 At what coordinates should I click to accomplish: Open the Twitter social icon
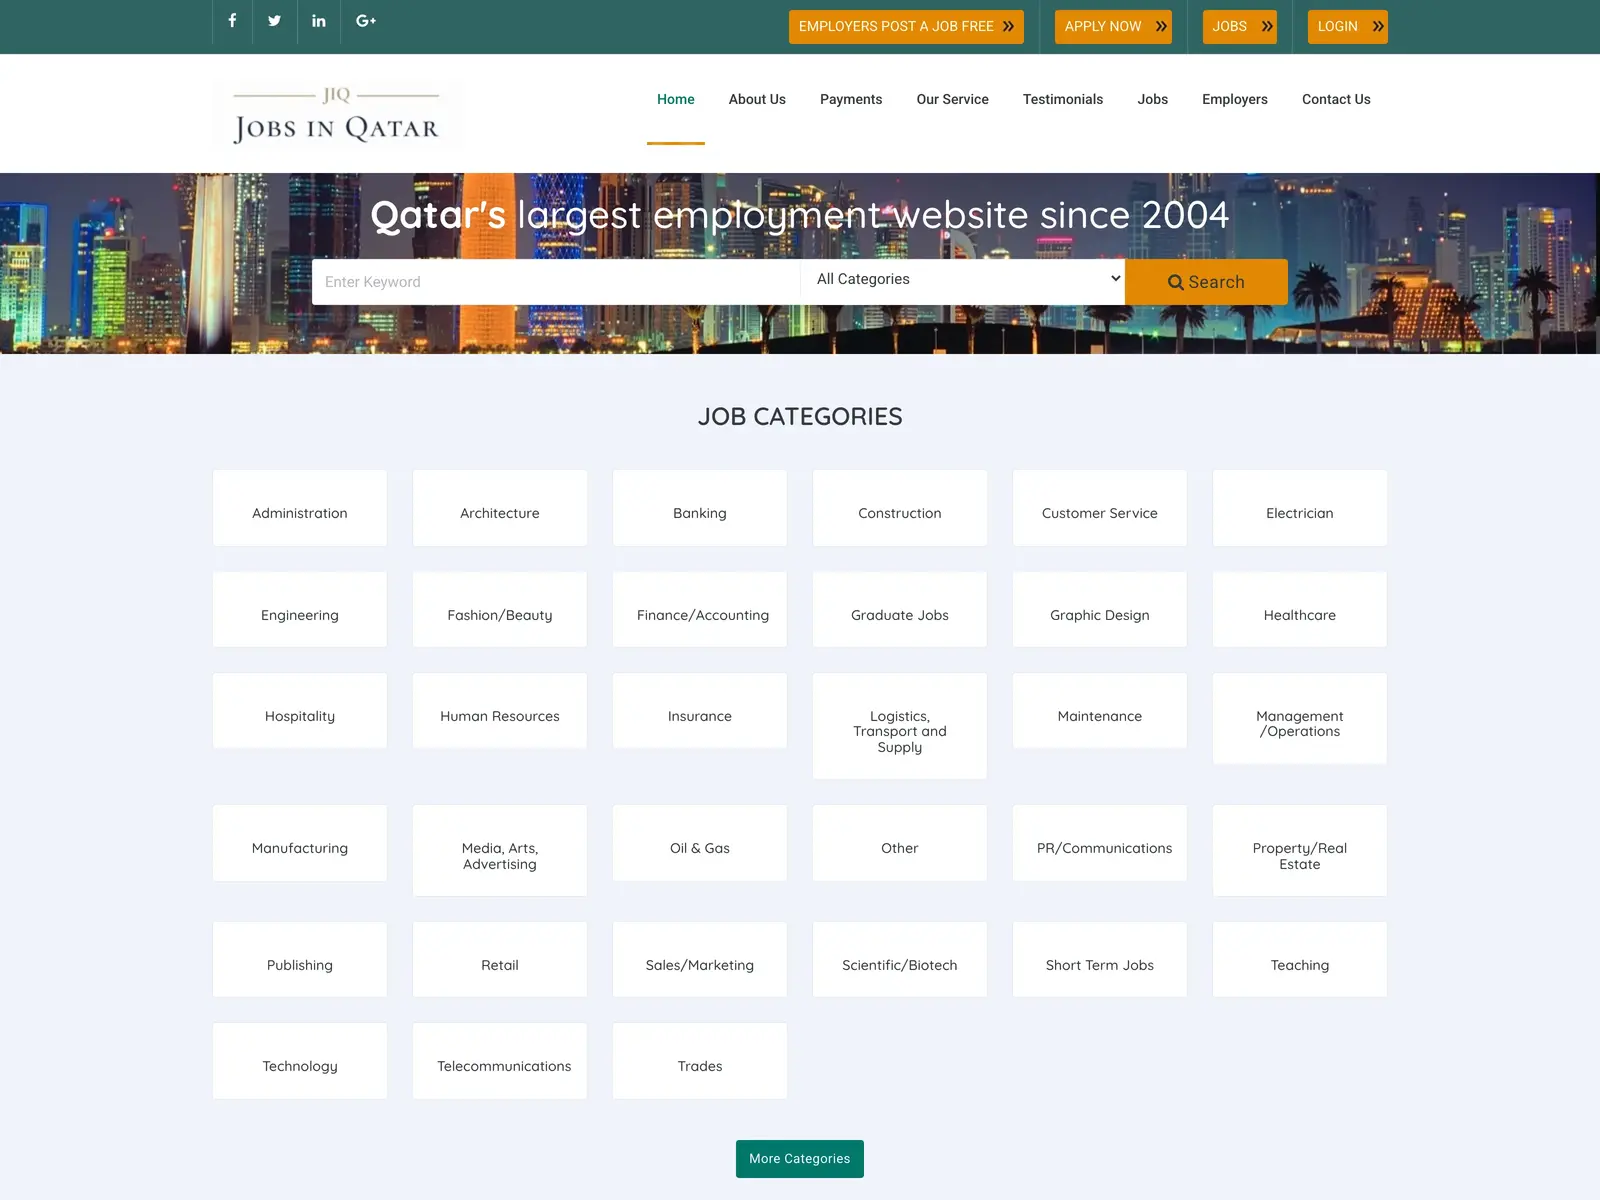(x=275, y=21)
